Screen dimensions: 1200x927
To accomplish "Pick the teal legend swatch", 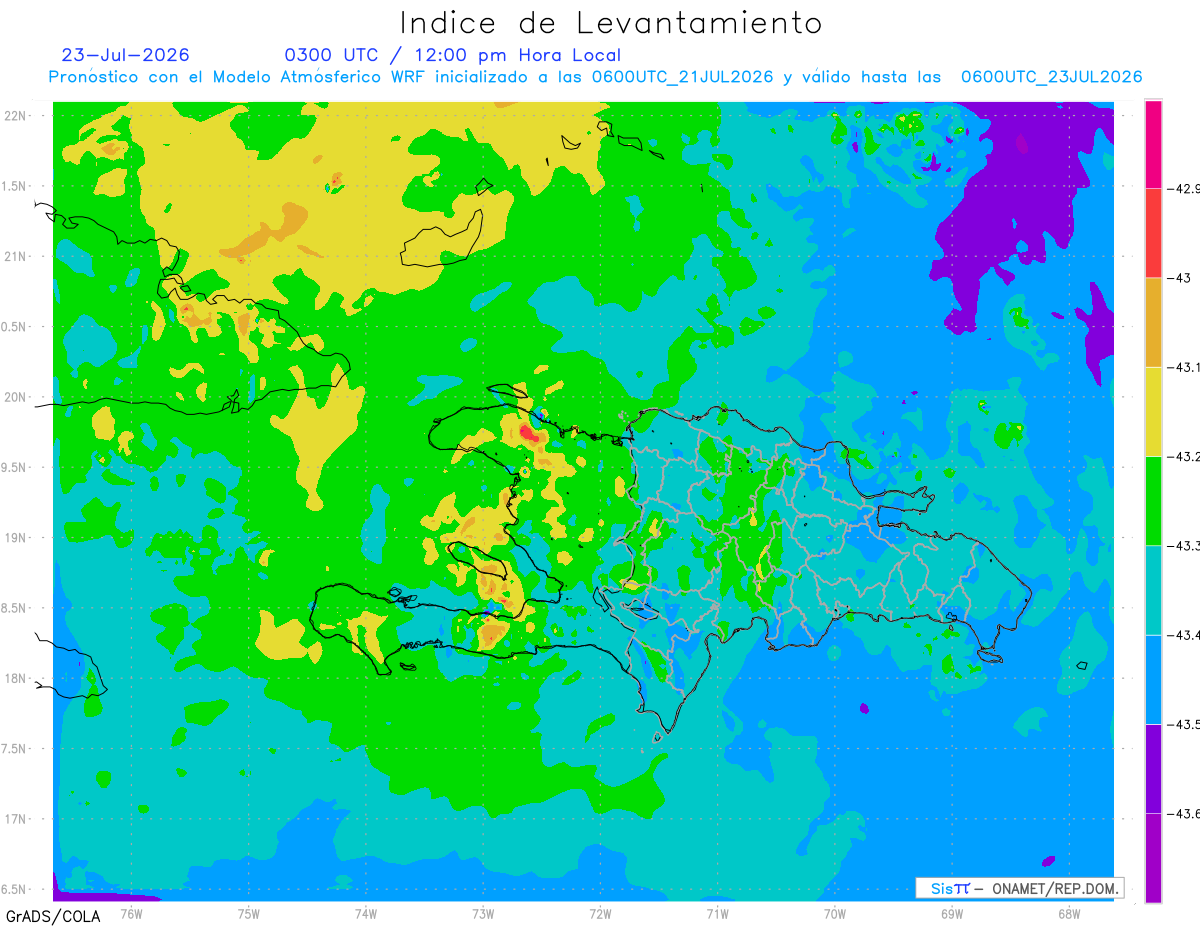I will point(1153,590).
